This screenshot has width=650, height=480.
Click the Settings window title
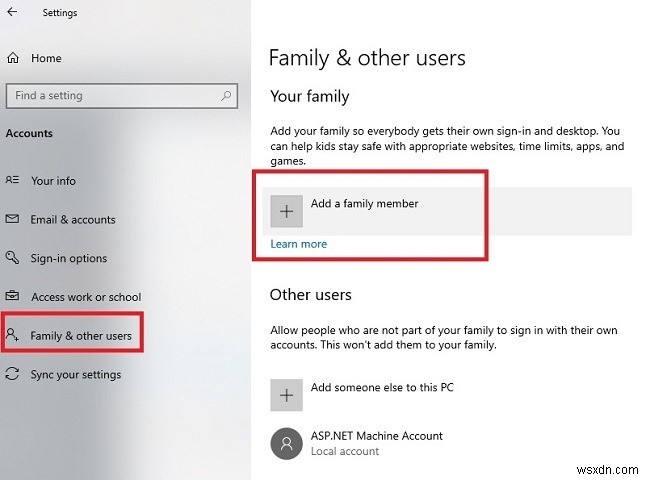click(x=60, y=13)
